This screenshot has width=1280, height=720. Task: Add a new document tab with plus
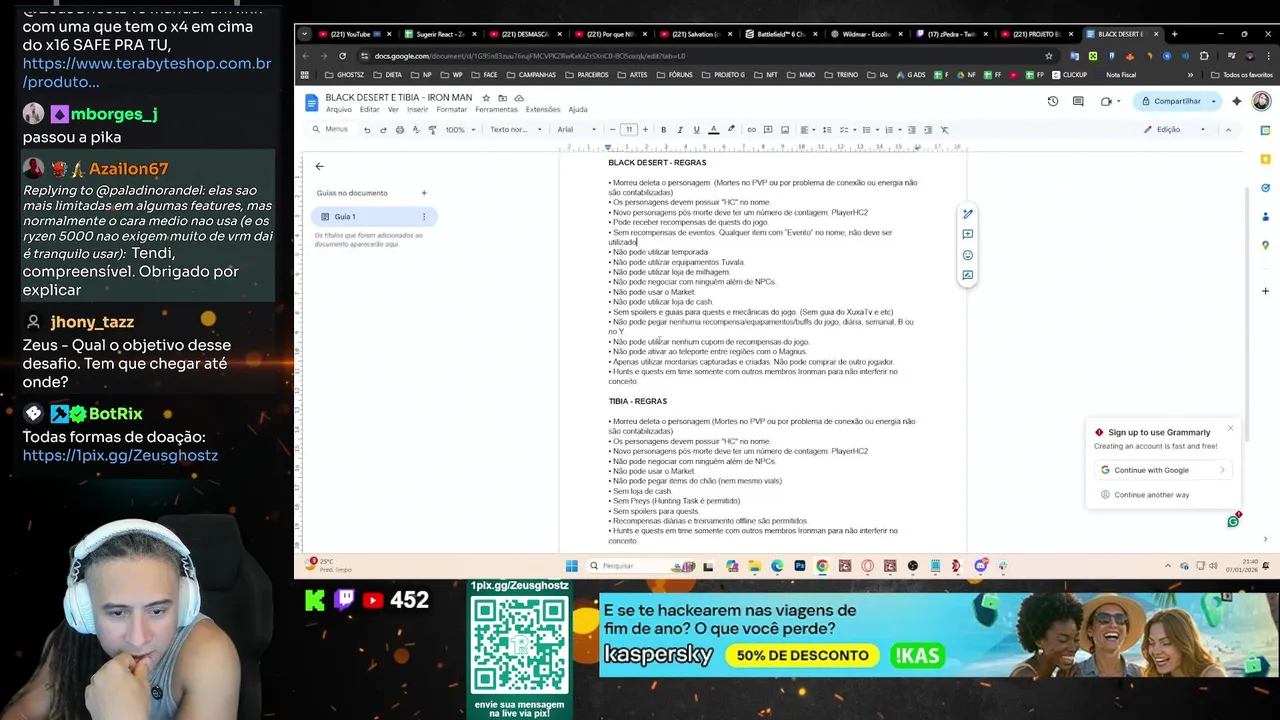point(424,193)
